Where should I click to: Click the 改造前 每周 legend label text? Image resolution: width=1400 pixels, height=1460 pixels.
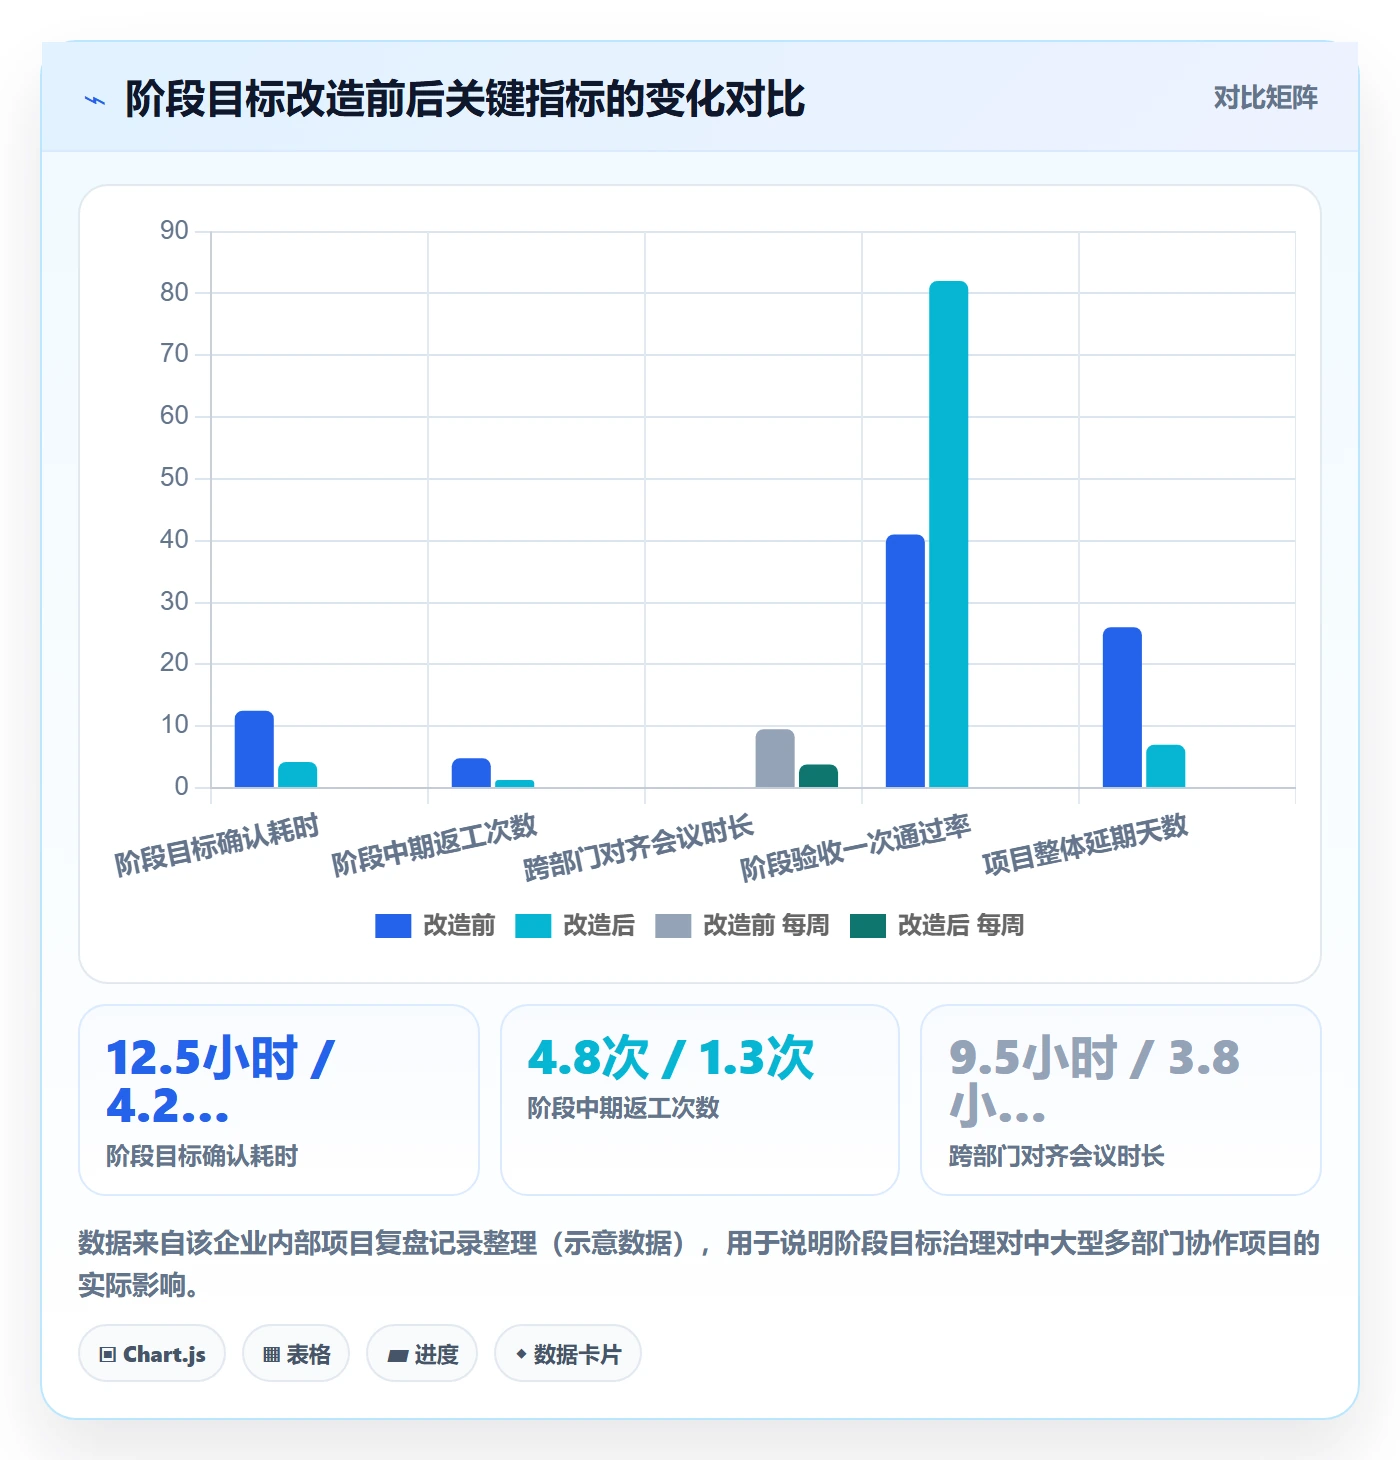pyautogui.click(x=766, y=926)
